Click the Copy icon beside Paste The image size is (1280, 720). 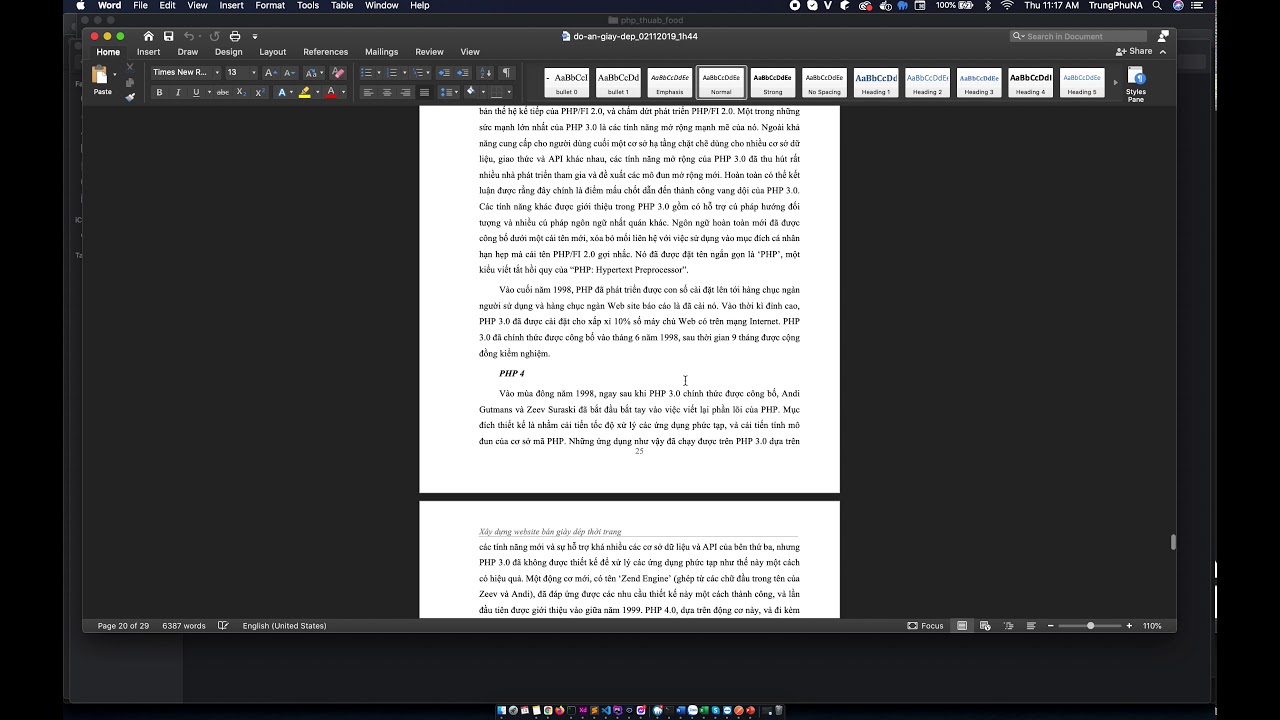tap(130, 82)
